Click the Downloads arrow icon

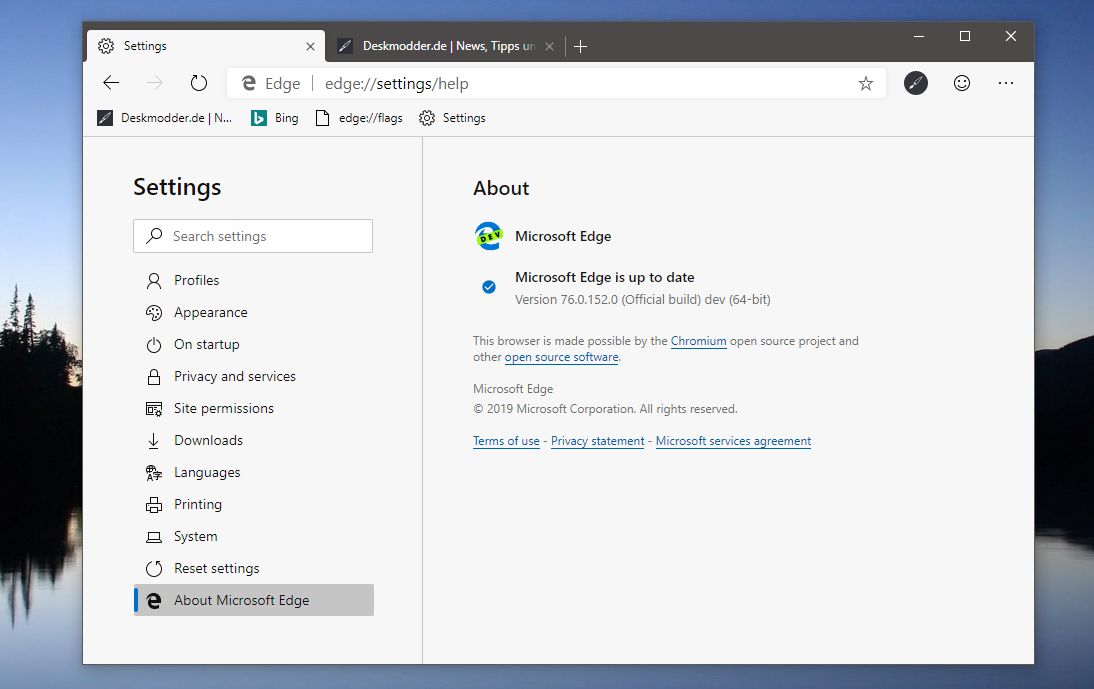[x=153, y=441]
